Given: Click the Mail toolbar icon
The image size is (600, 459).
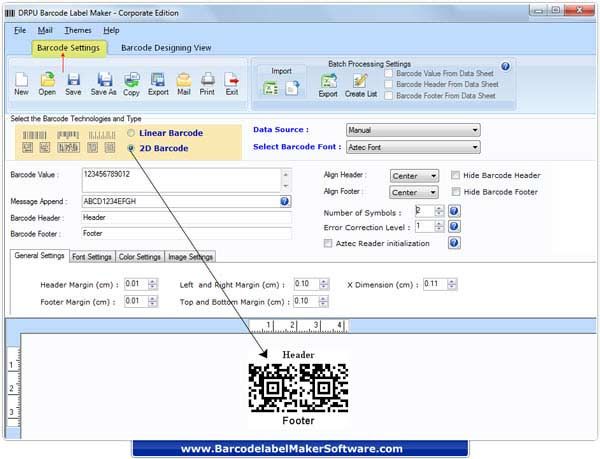Looking at the screenshot, I should (x=183, y=81).
